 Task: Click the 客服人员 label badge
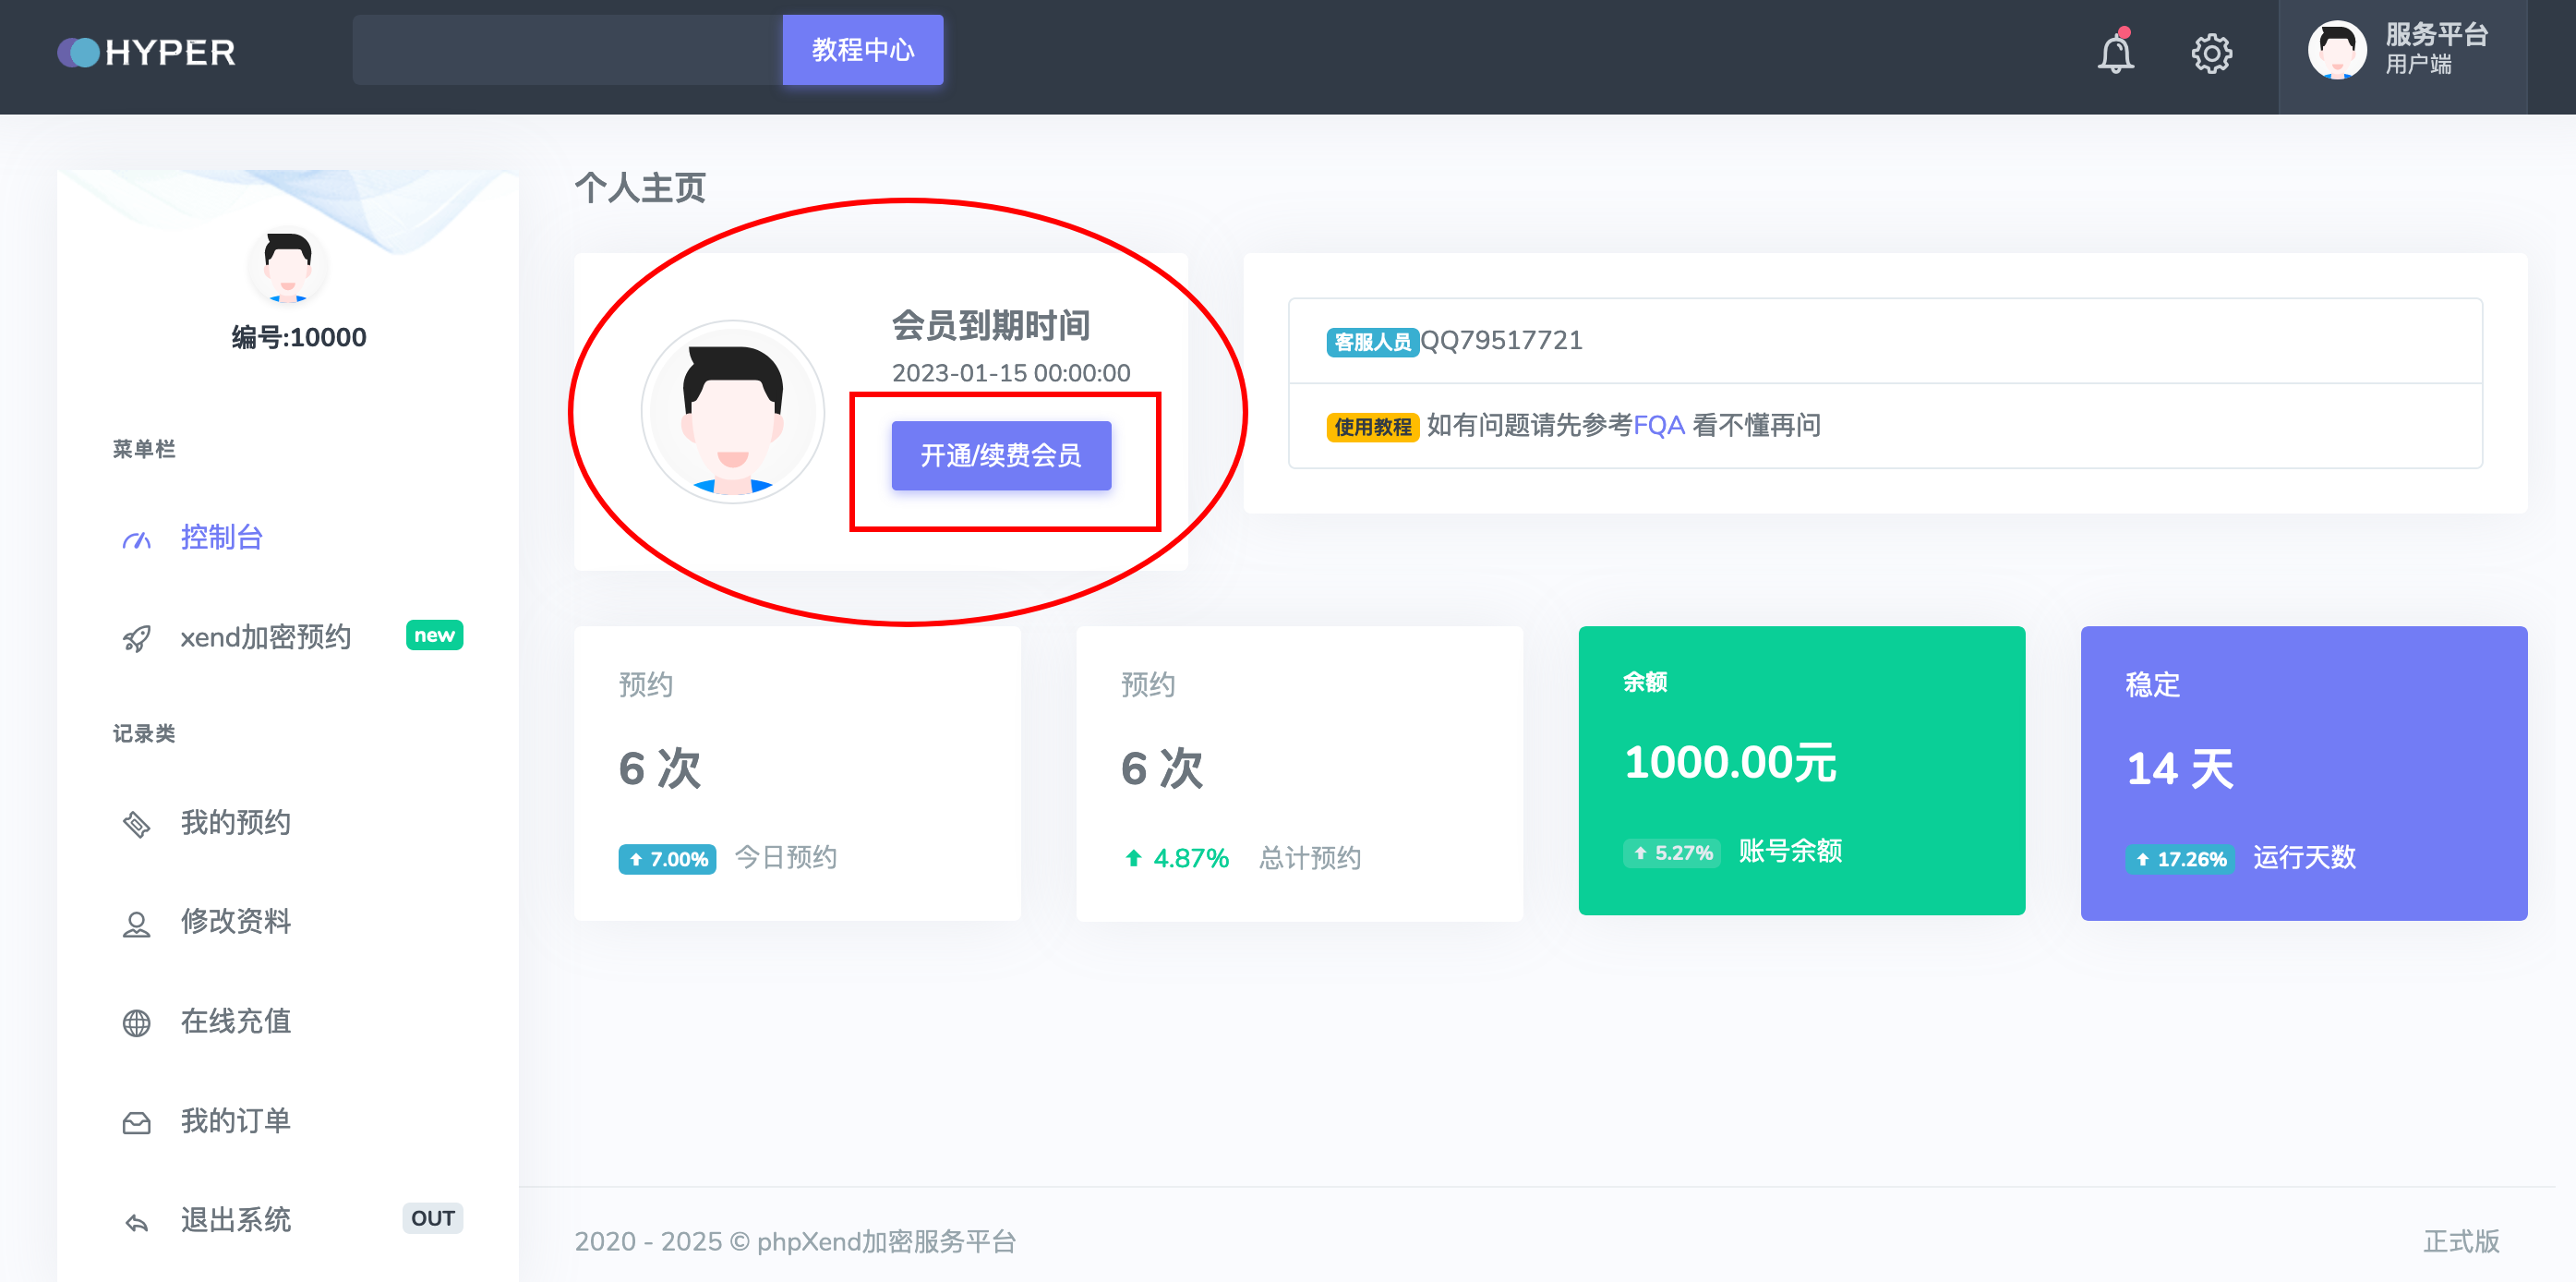[1372, 342]
